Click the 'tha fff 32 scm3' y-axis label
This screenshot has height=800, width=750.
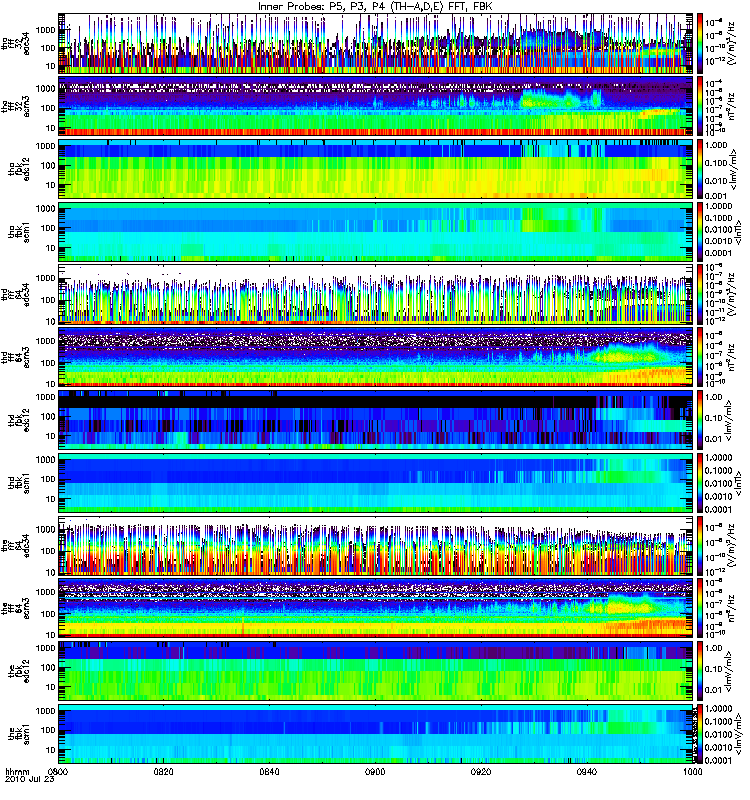pos(15,106)
